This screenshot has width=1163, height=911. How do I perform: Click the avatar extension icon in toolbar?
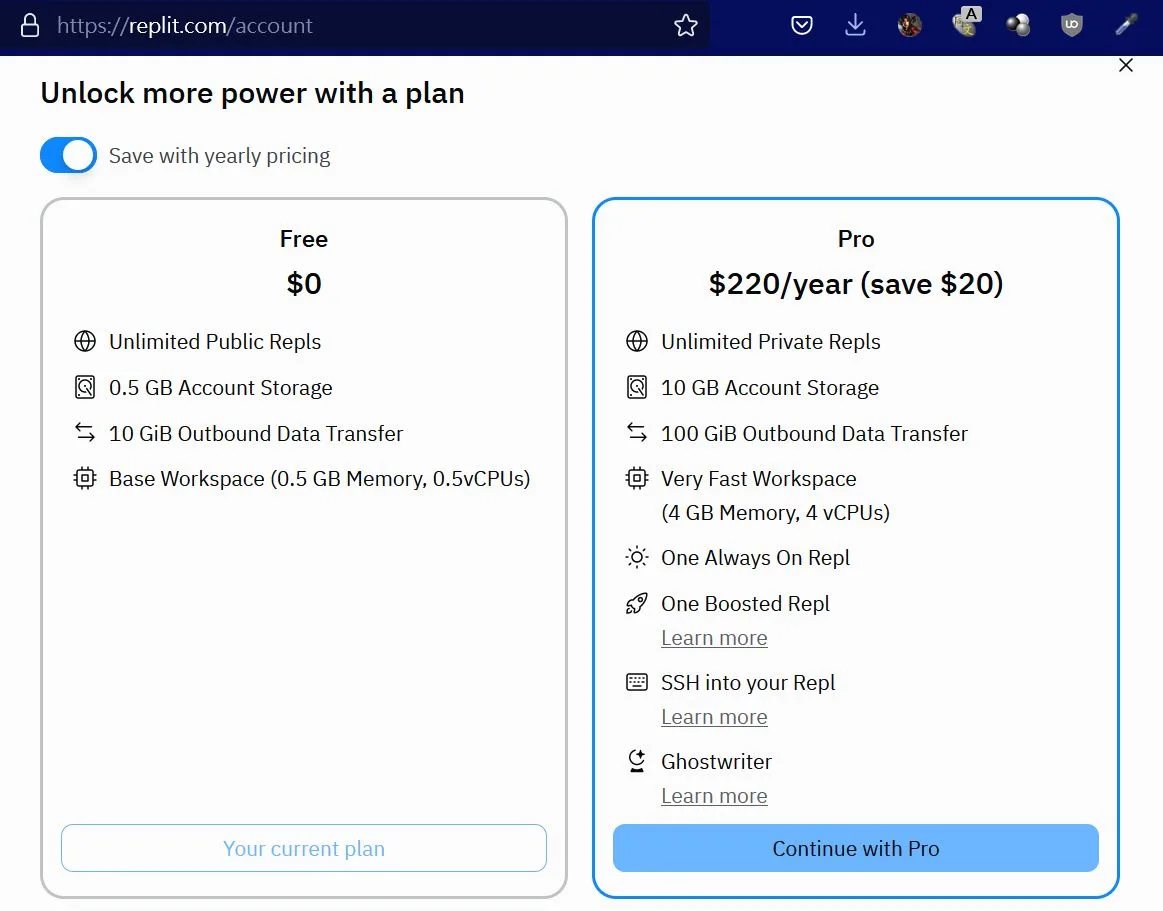(x=909, y=25)
